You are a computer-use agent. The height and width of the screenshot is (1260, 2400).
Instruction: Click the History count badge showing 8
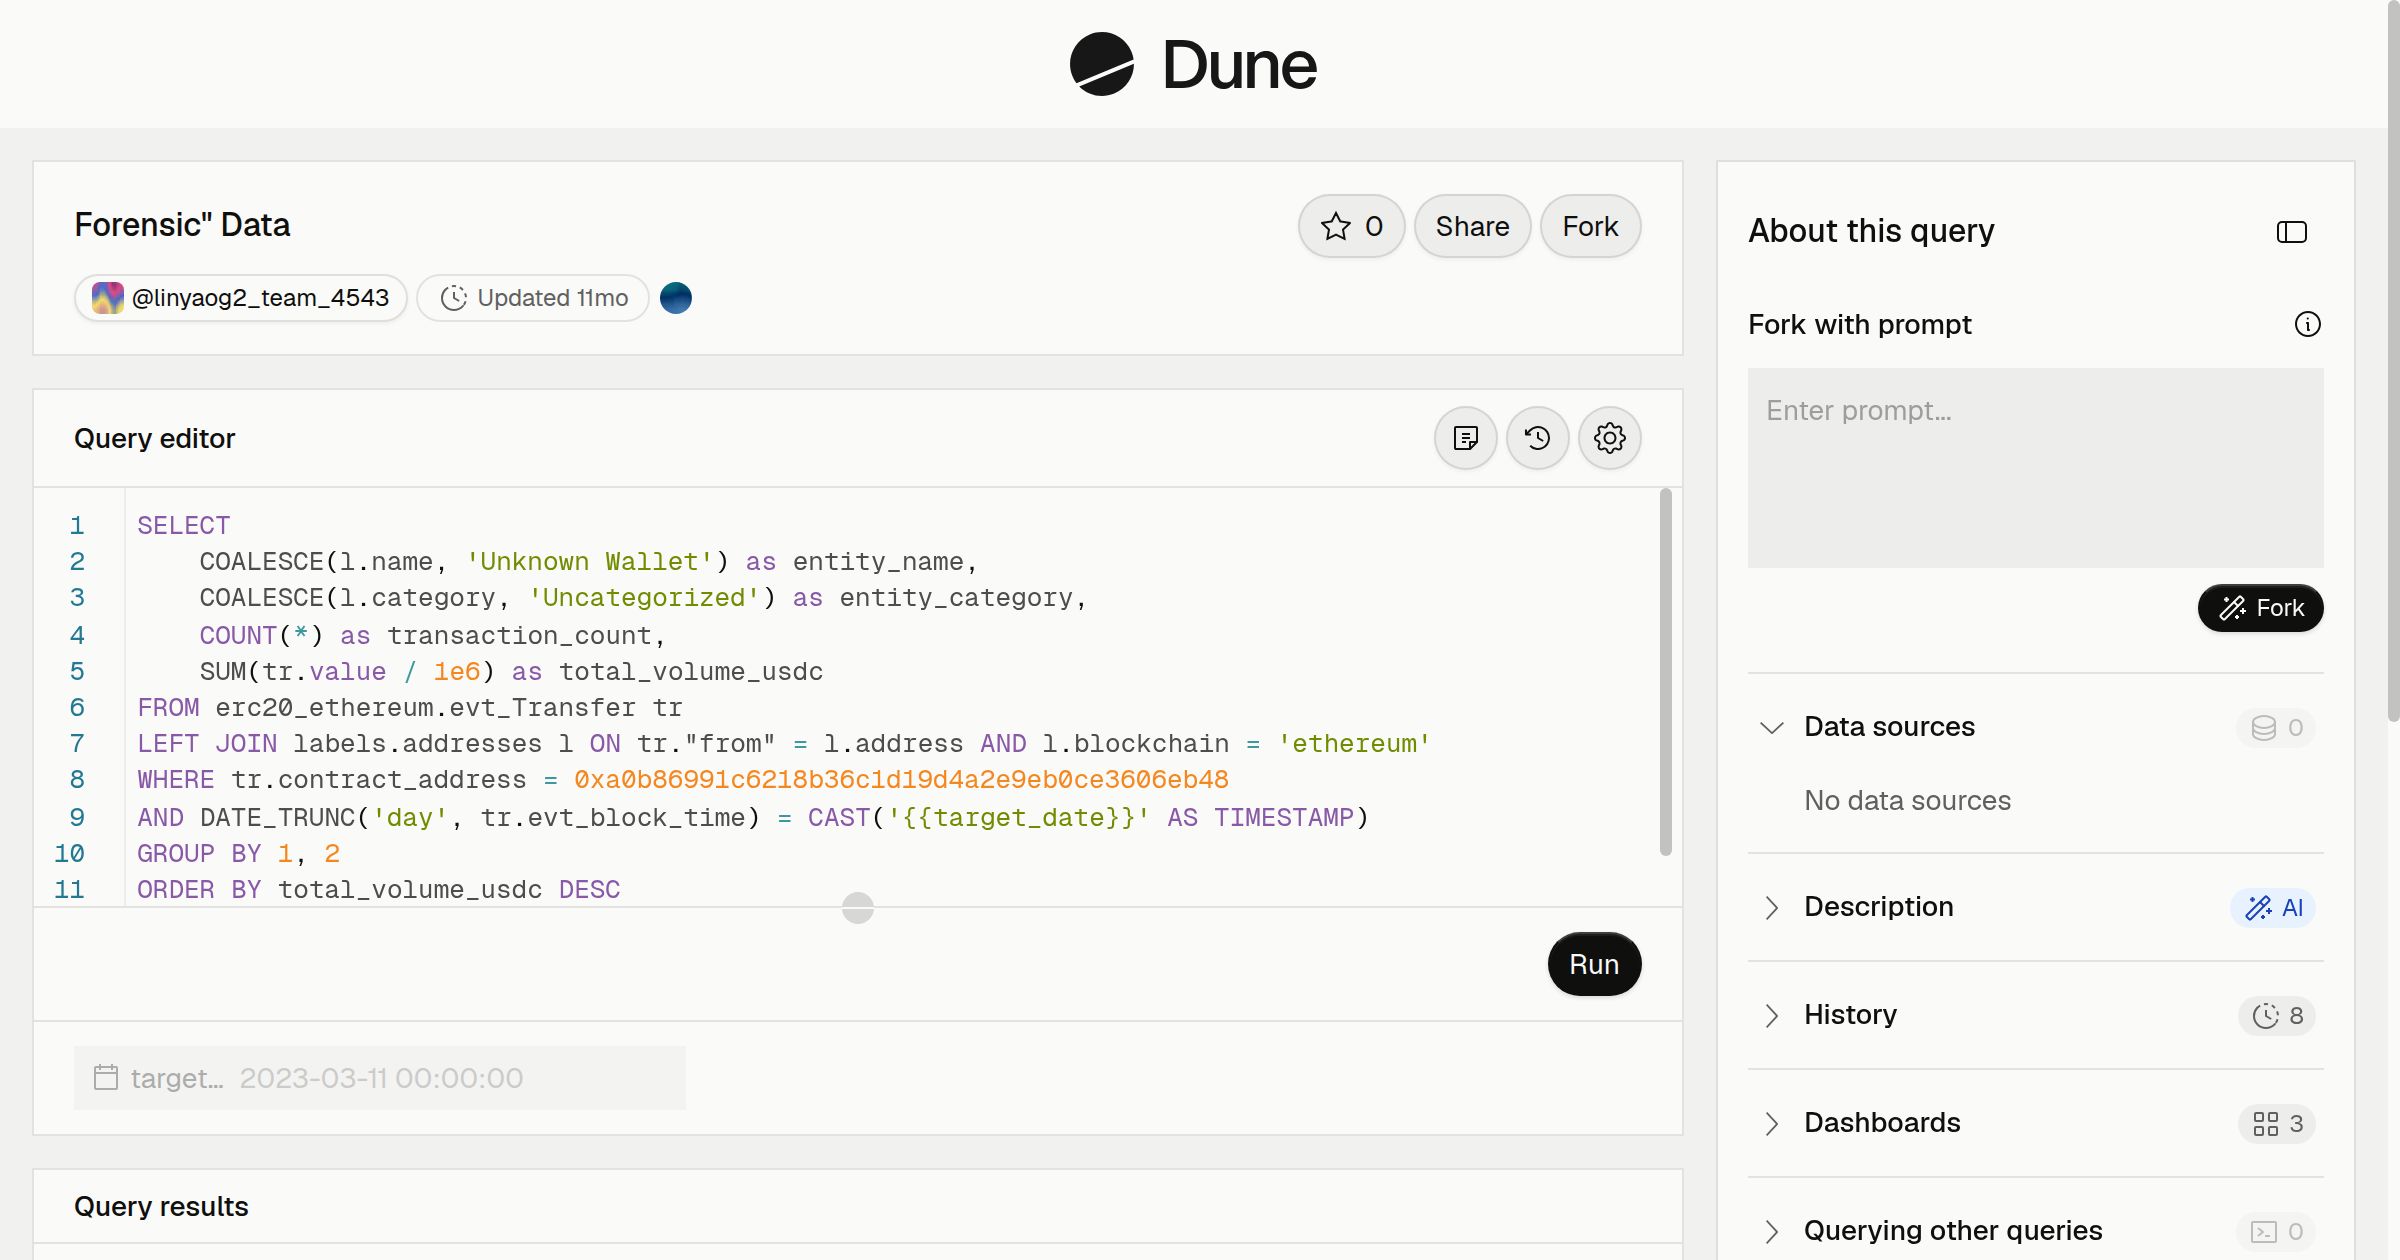(2277, 1016)
